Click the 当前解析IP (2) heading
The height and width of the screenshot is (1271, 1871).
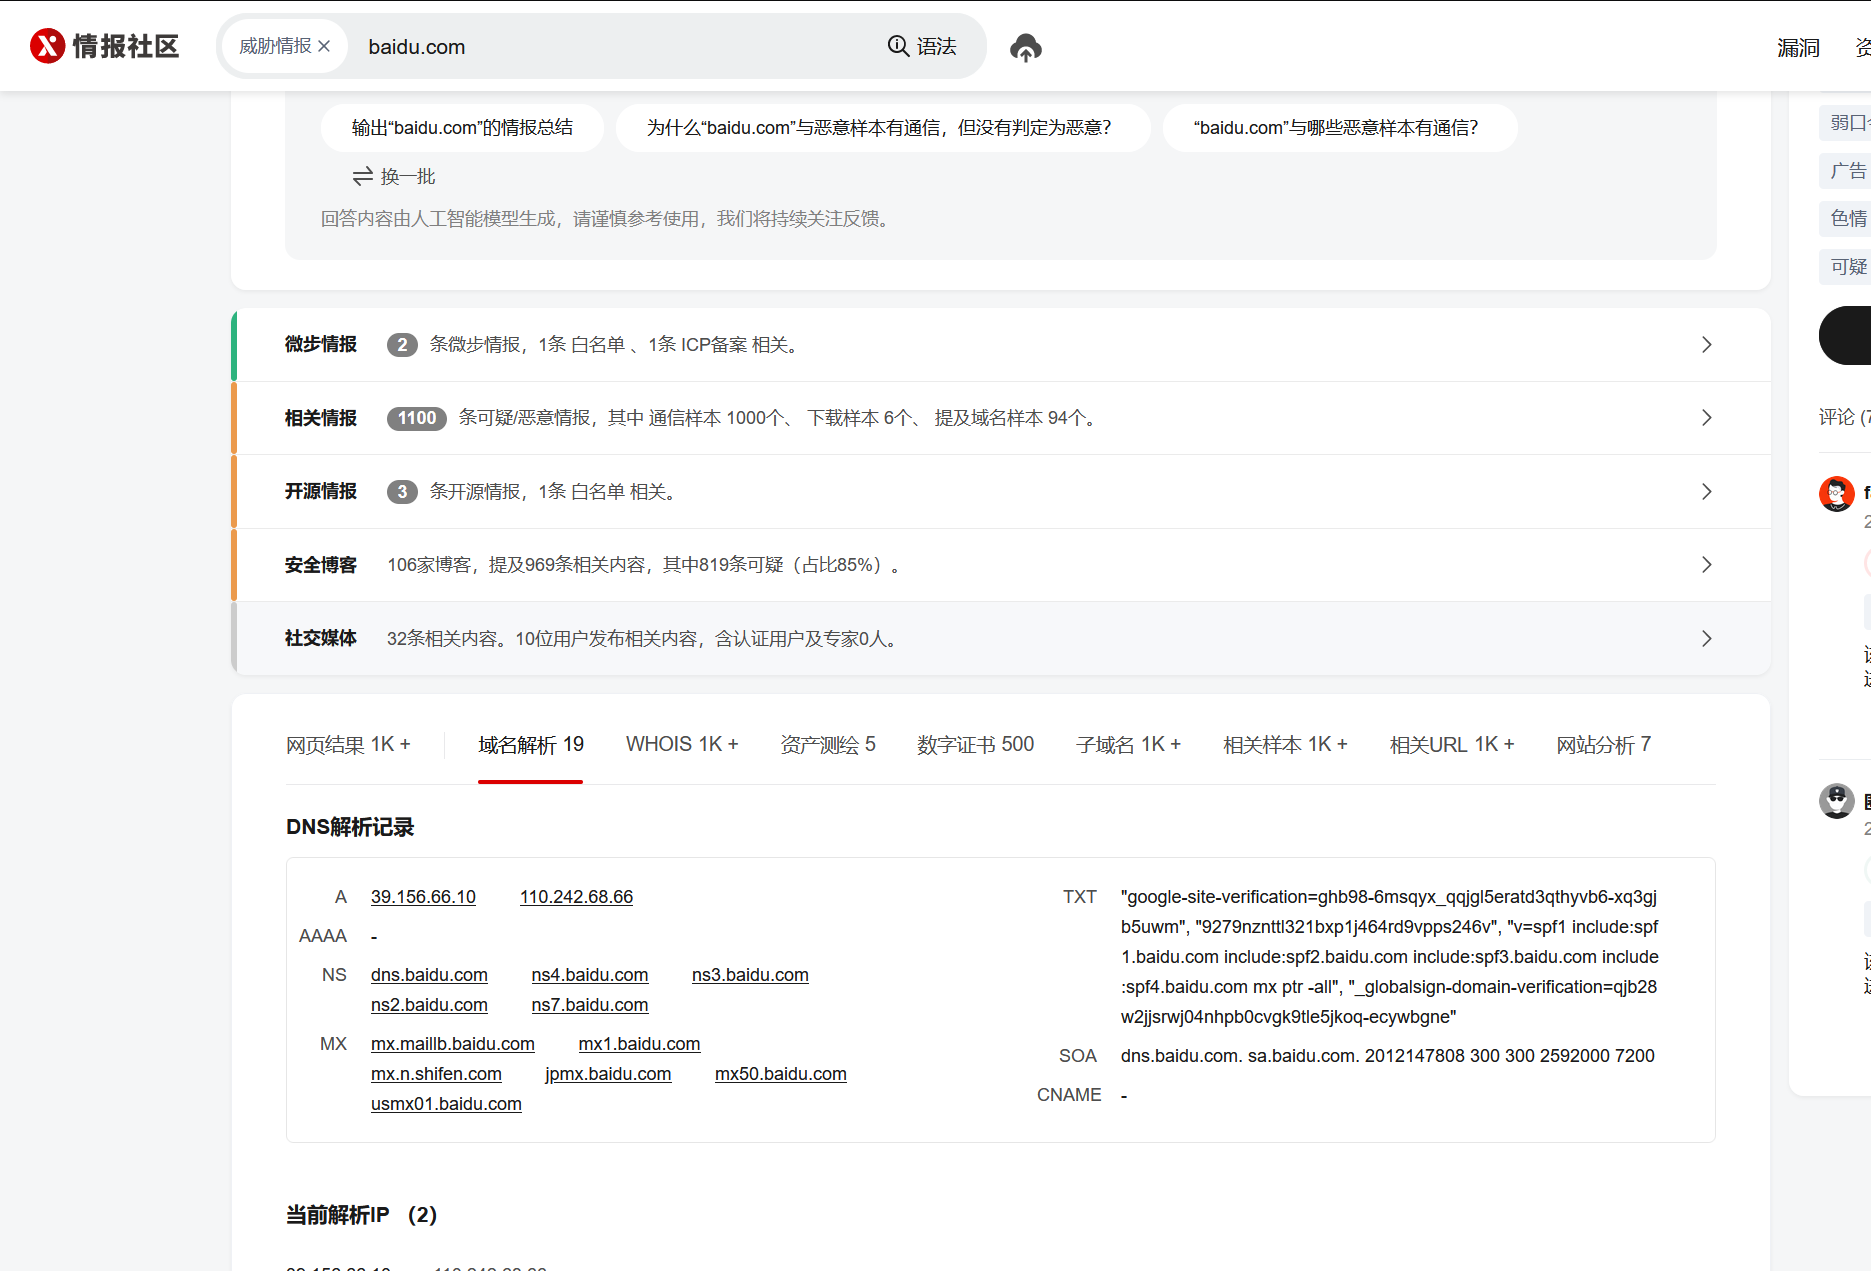point(362,1215)
